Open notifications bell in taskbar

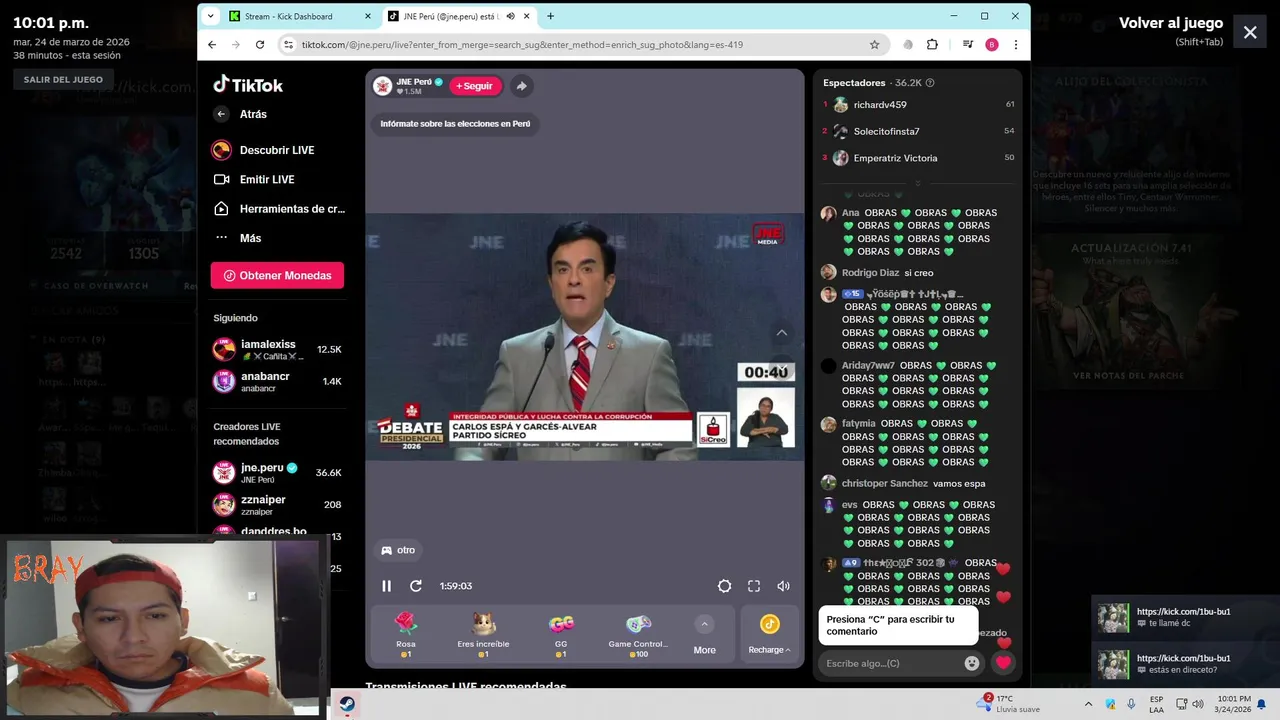pos(1261,704)
